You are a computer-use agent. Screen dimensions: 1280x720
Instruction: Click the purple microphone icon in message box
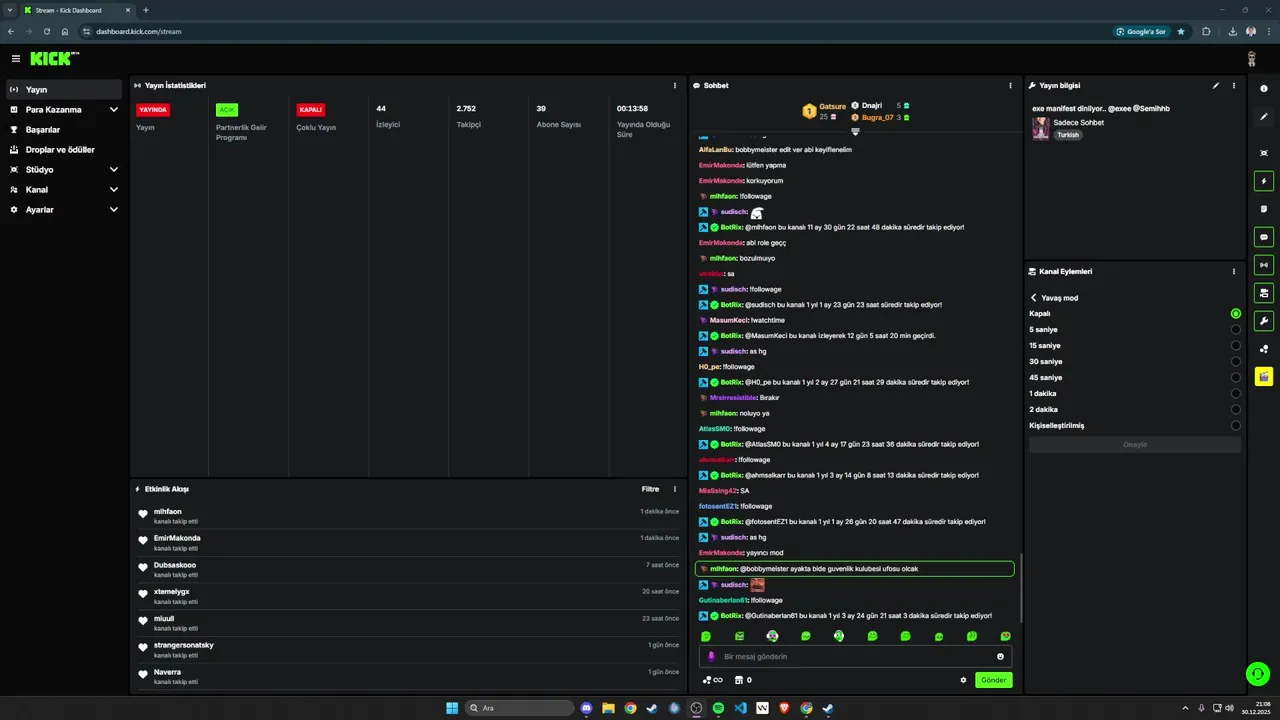(x=712, y=657)
